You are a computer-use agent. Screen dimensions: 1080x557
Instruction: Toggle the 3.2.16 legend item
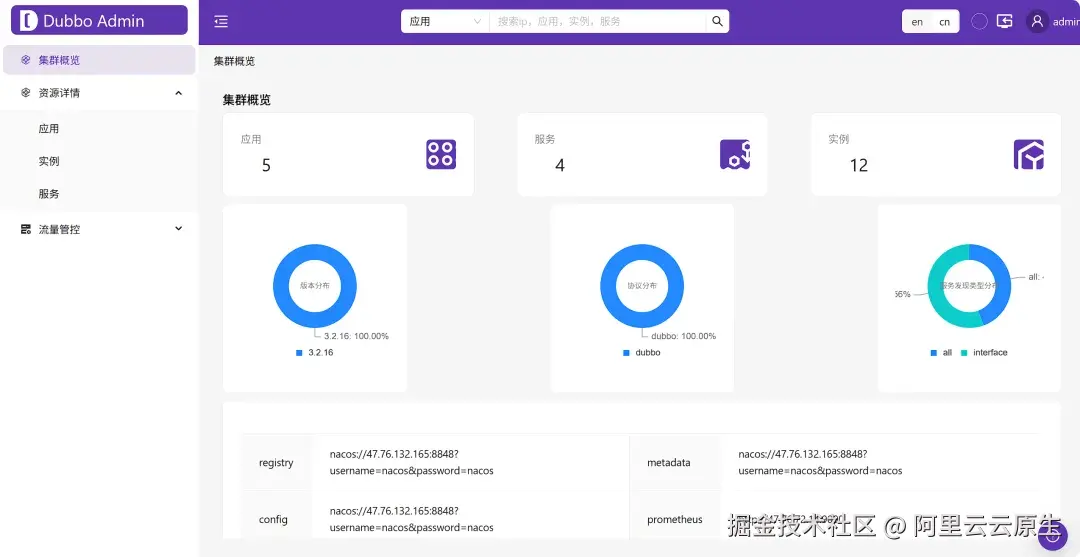click(x=315, y=353)
